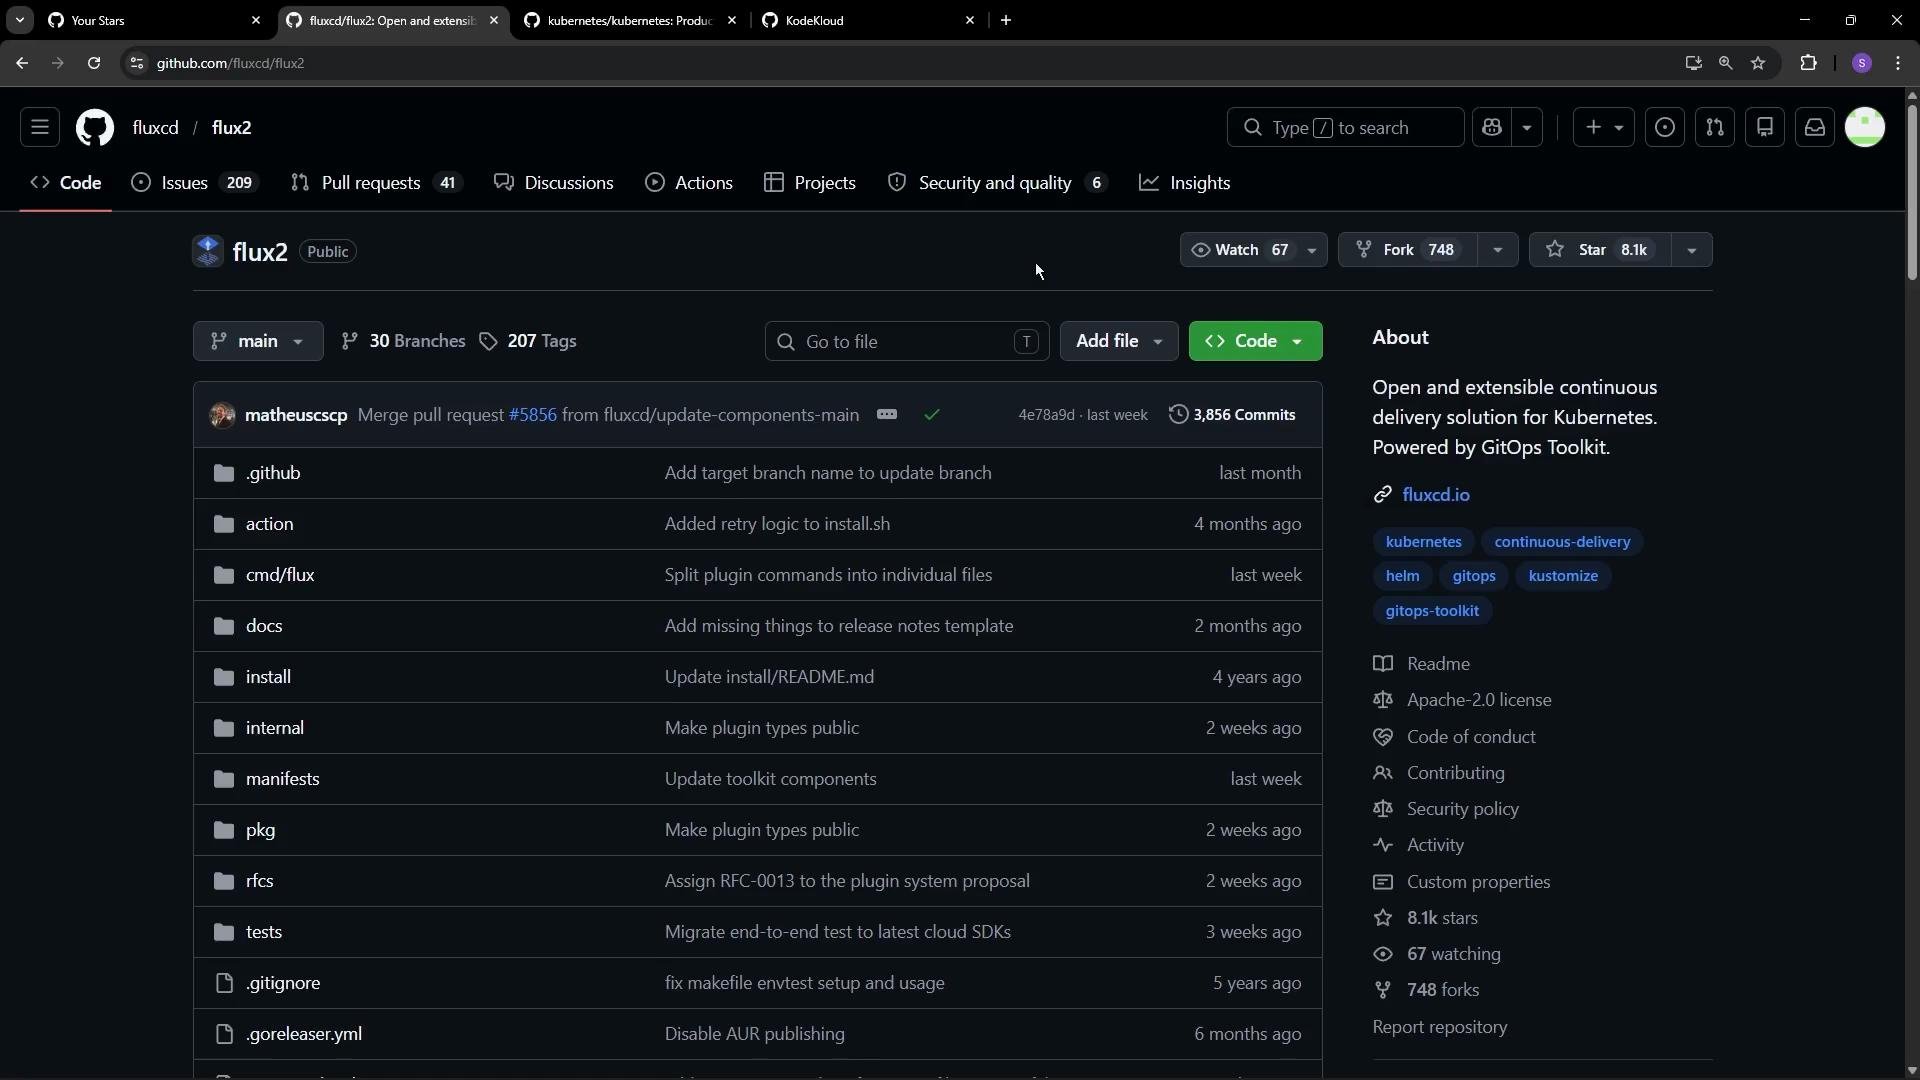This screenshot has width=1920, height=1080.
Task: Star the flux2 repository
Action: 1599,250
